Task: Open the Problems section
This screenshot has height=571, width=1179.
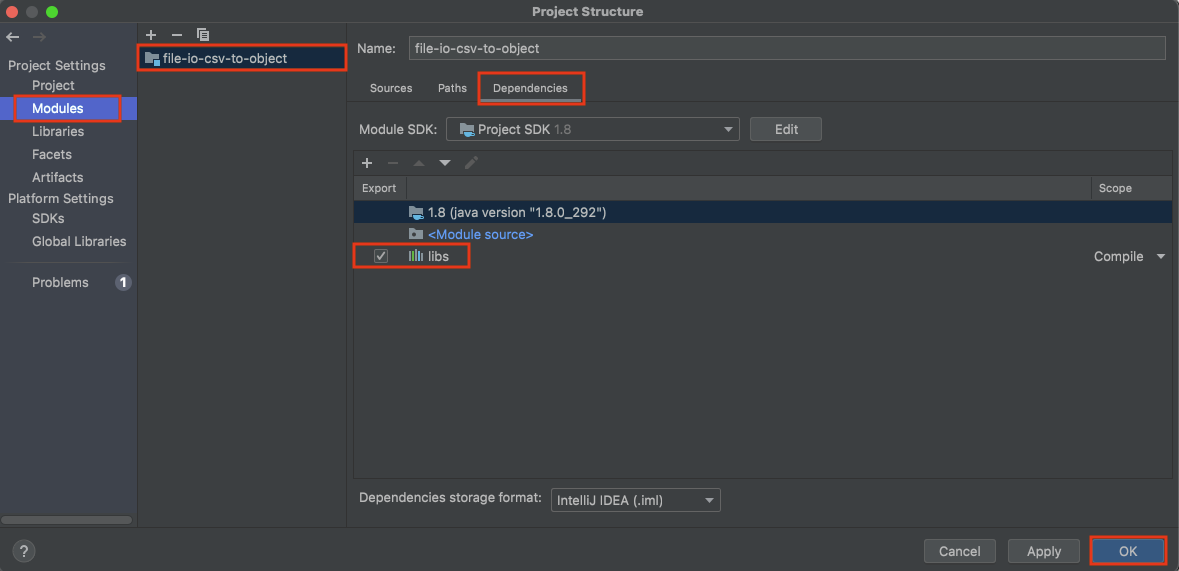Action: 60,283
